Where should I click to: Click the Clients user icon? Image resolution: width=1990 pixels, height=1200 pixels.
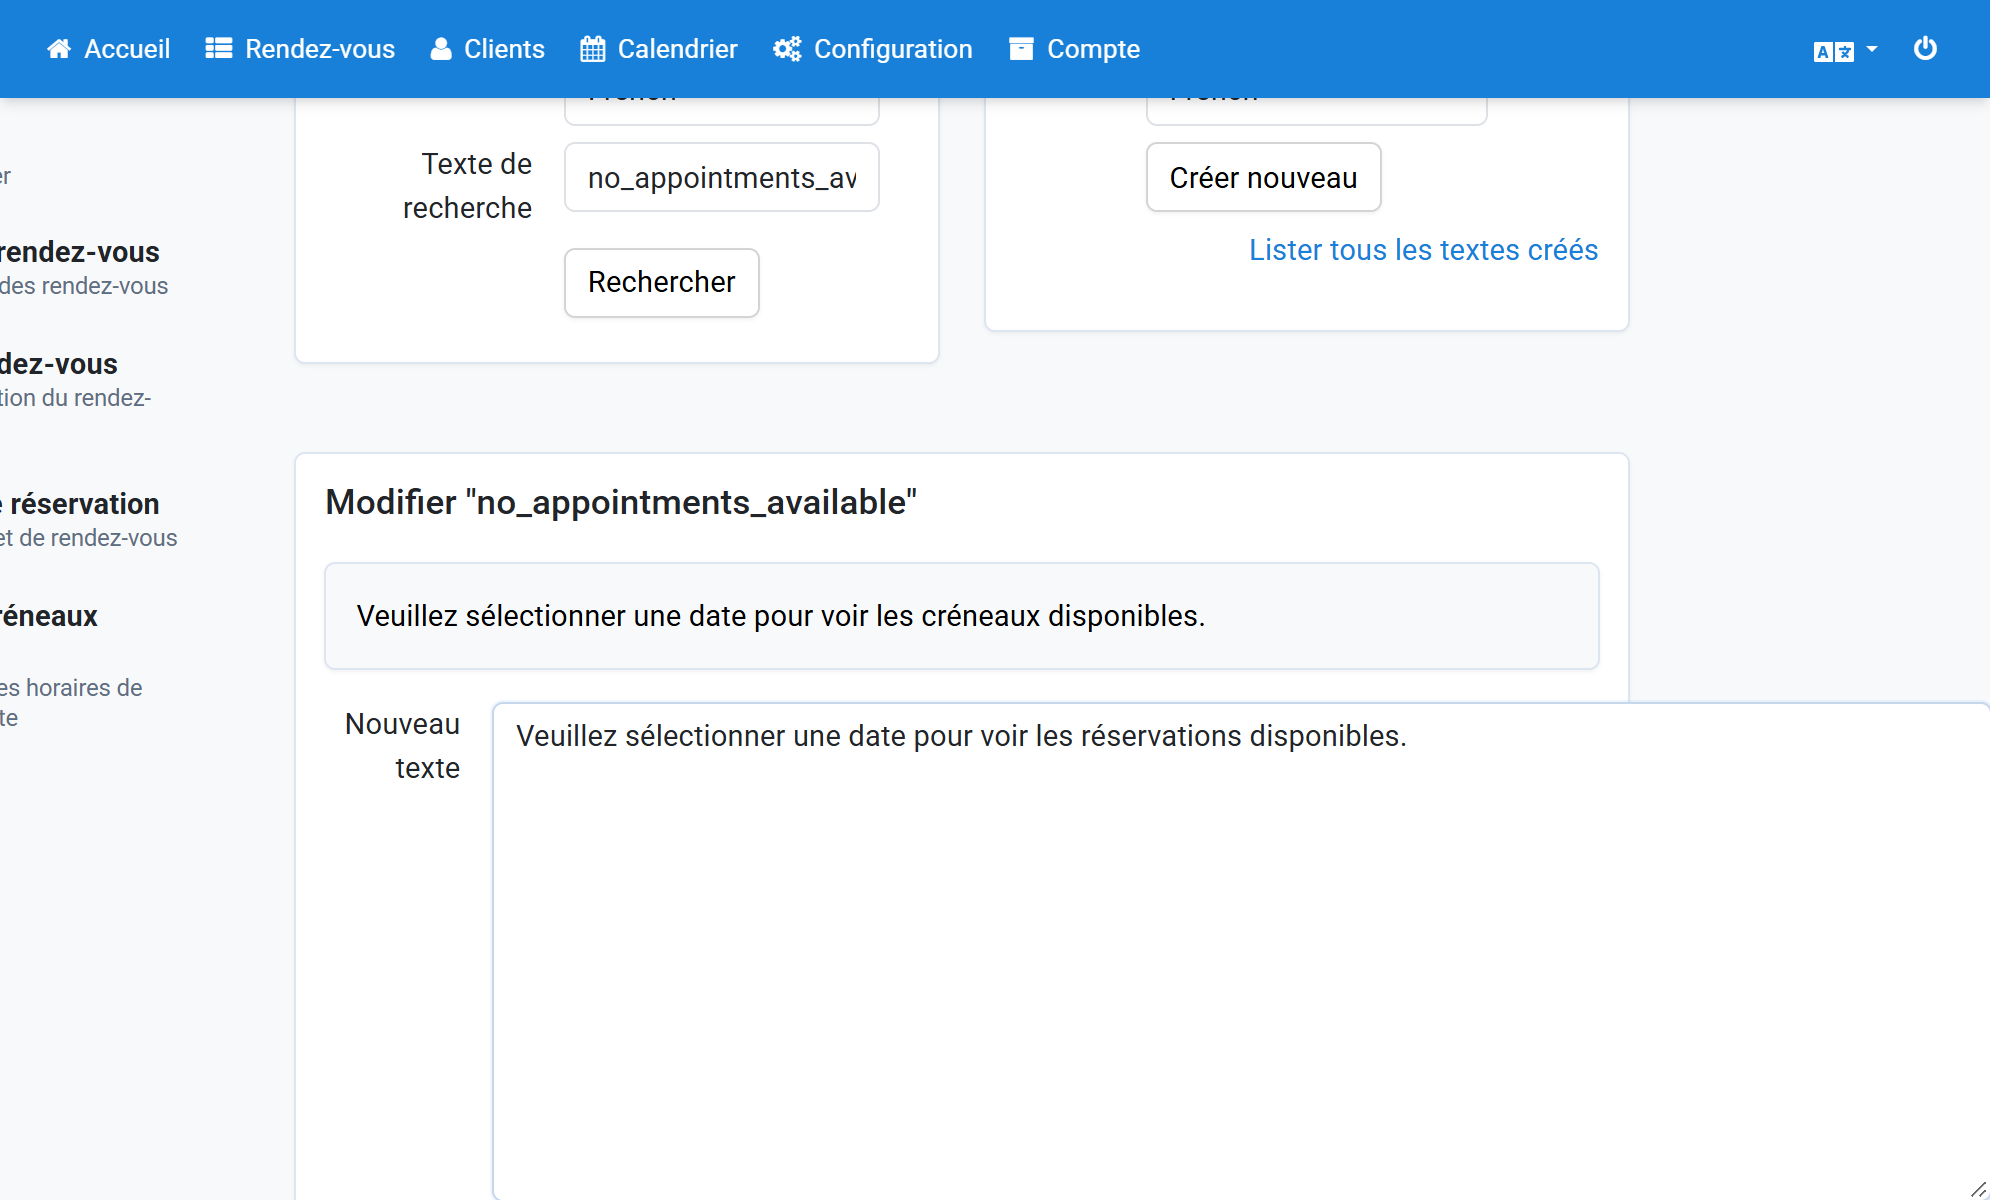(441, 49)
